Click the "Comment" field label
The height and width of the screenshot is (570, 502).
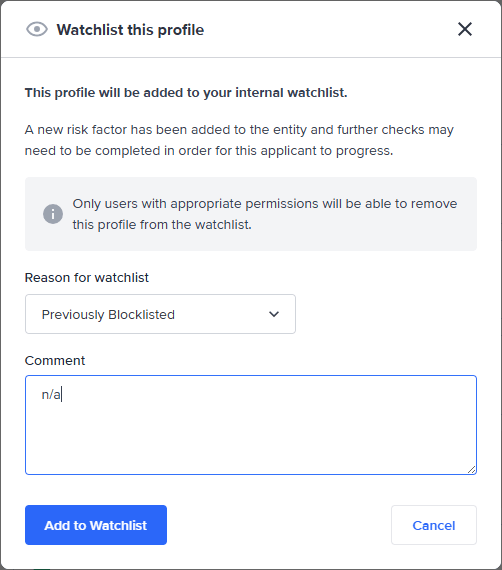(55, 361)
